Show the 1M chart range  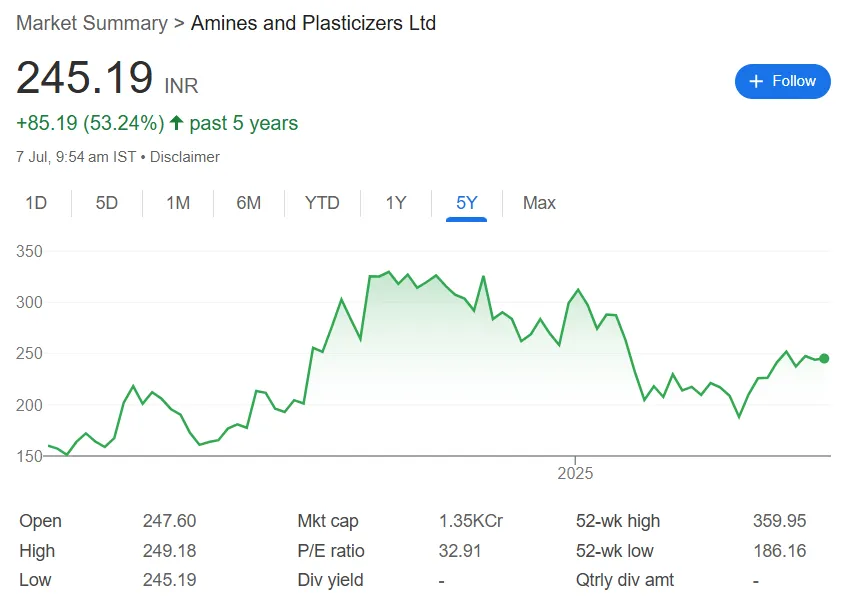178,203
